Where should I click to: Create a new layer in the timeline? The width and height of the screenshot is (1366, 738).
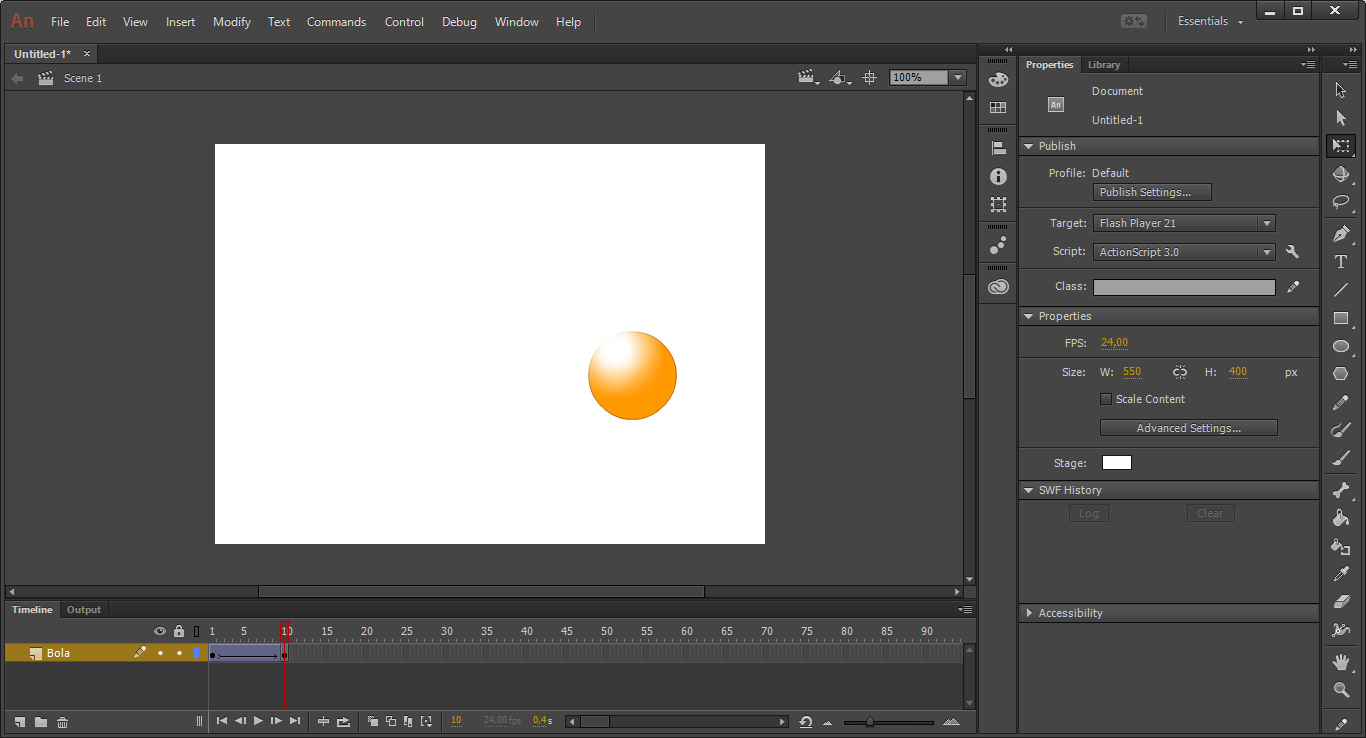(19, 722)
